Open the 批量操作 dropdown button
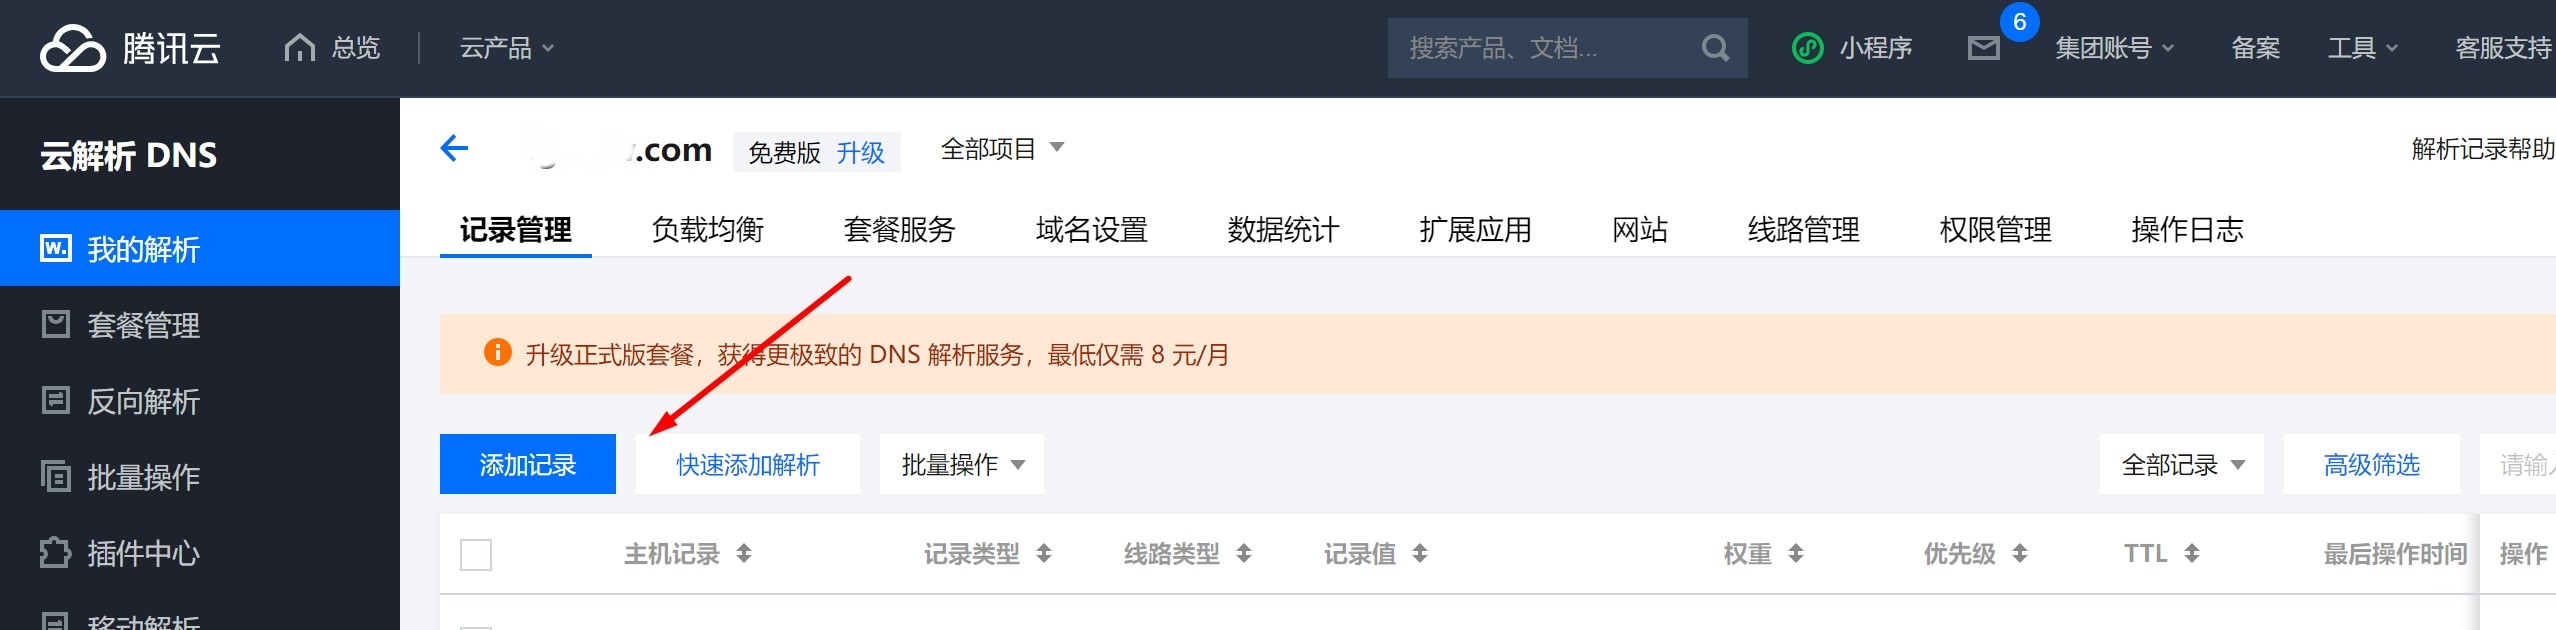Image resolution: width=2556 pixels, height=630 pixels. (x=962, y=465)
